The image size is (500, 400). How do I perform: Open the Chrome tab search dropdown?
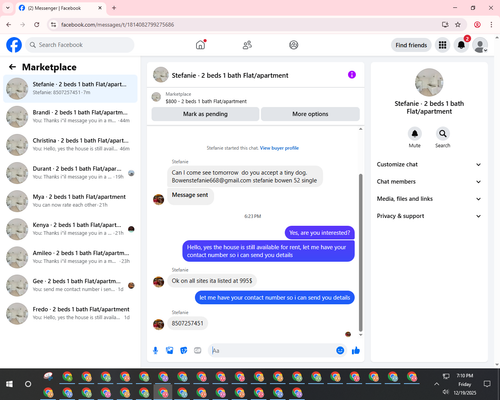click(x=8, y=8)
